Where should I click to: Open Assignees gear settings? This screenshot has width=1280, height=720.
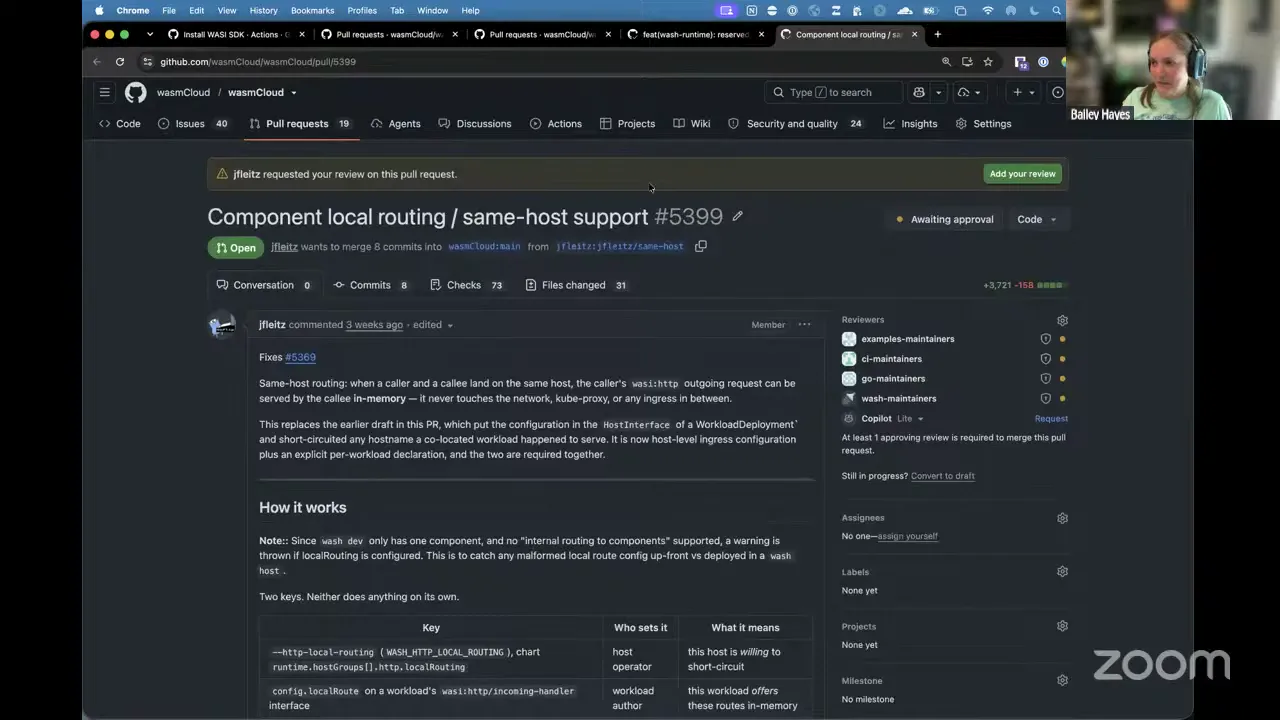pyautogui.click(x=1062, y=518)
